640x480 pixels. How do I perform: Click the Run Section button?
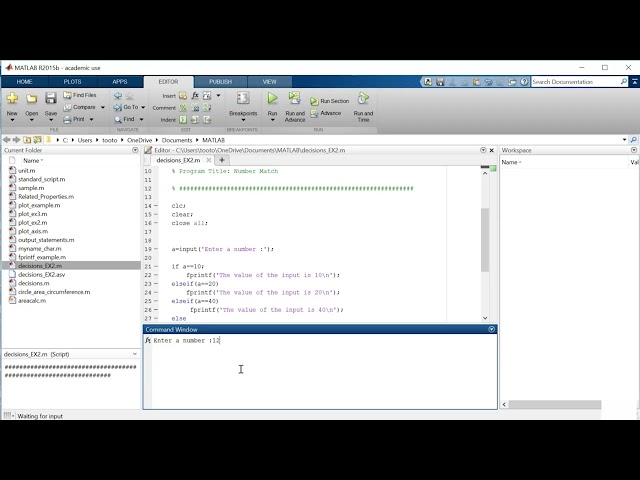(329, 101)
